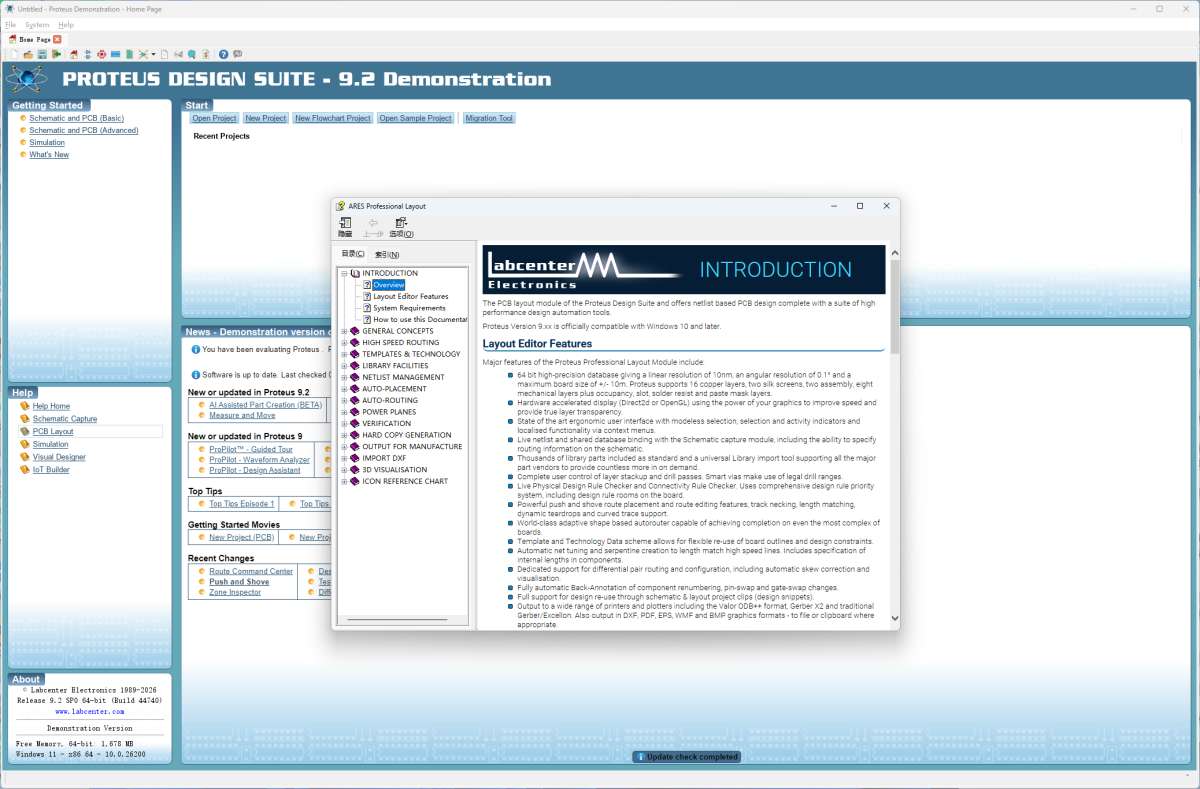Screen dimensions: 1200x789
Task: Open the Layout Editor Features topic
Action: click(411, 296)
